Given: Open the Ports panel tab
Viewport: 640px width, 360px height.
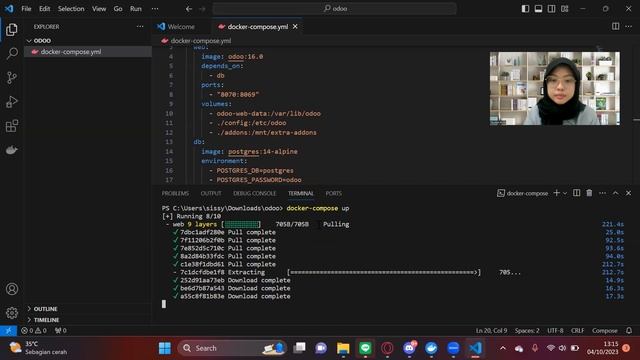Looking at the screenshot, I should point(333,193).
